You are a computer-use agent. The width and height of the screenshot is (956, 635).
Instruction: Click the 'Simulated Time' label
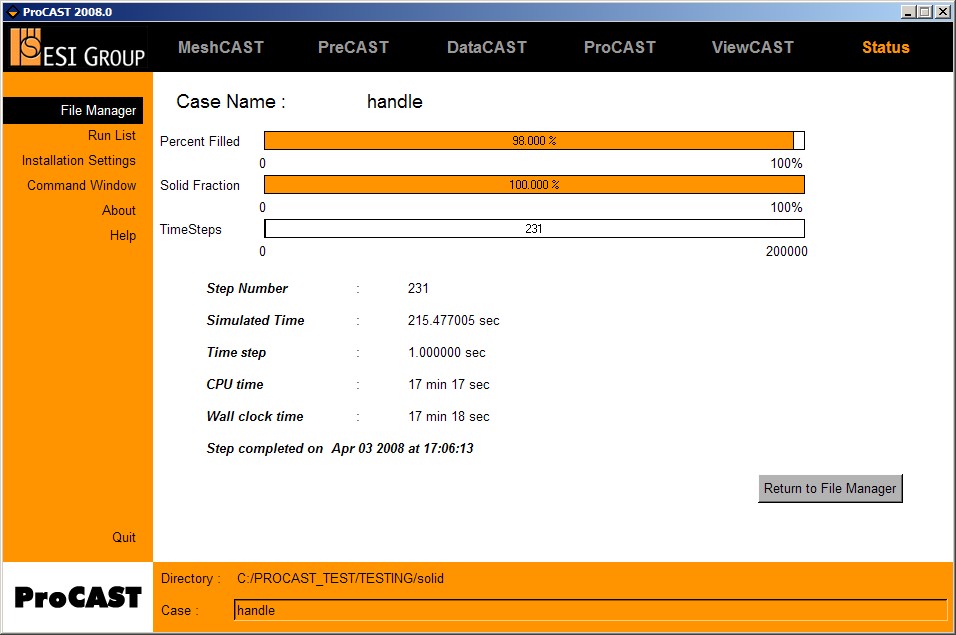tap(255, 321)
